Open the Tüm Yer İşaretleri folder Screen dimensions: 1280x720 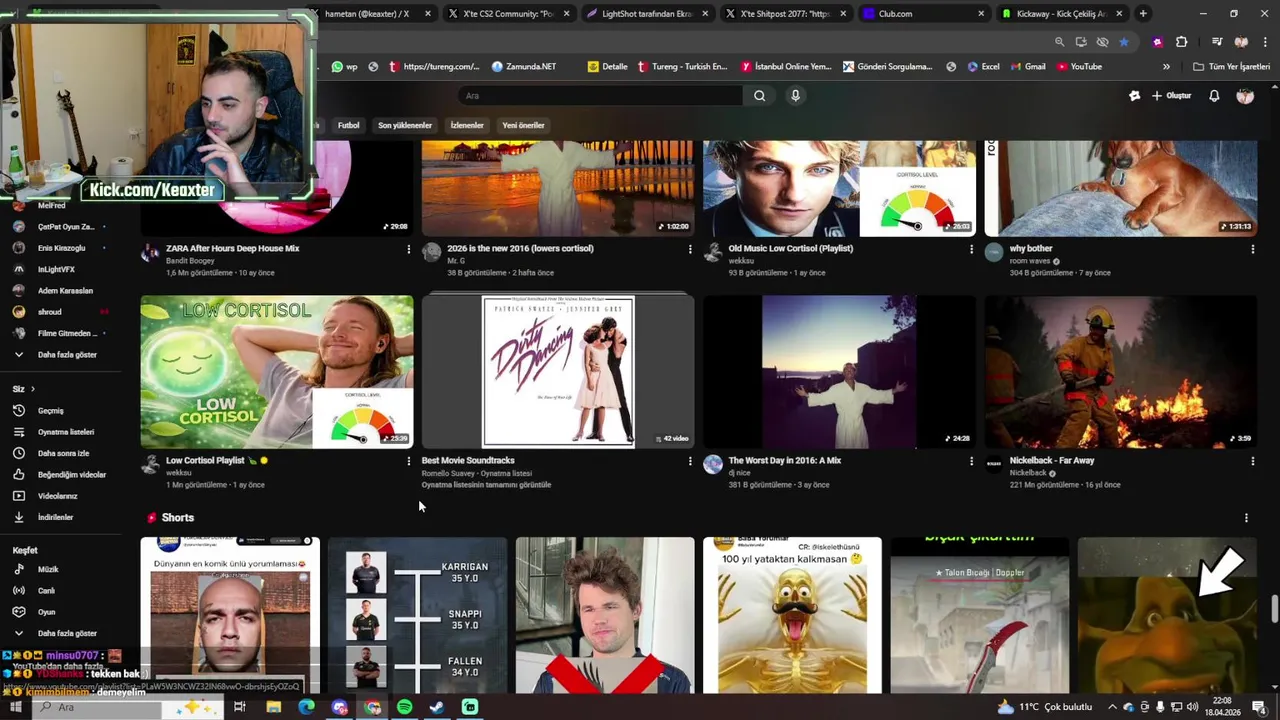[x=1231, y=67]
